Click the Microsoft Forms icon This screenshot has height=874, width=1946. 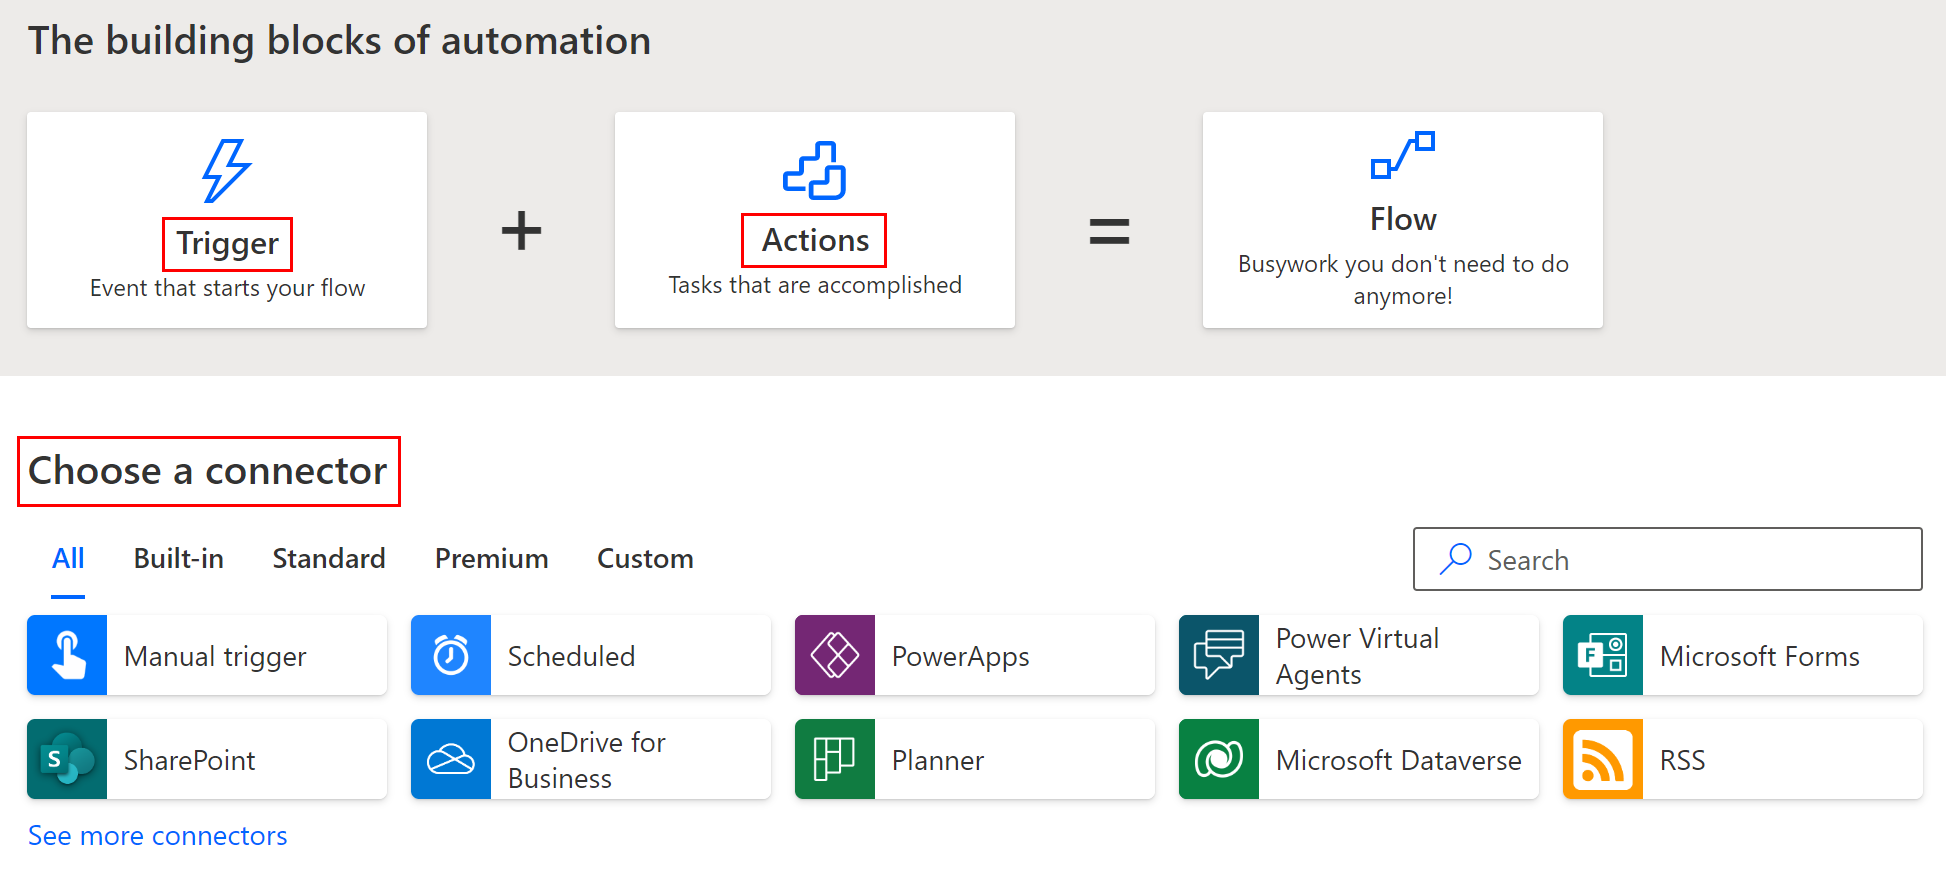click(1603, 655)
